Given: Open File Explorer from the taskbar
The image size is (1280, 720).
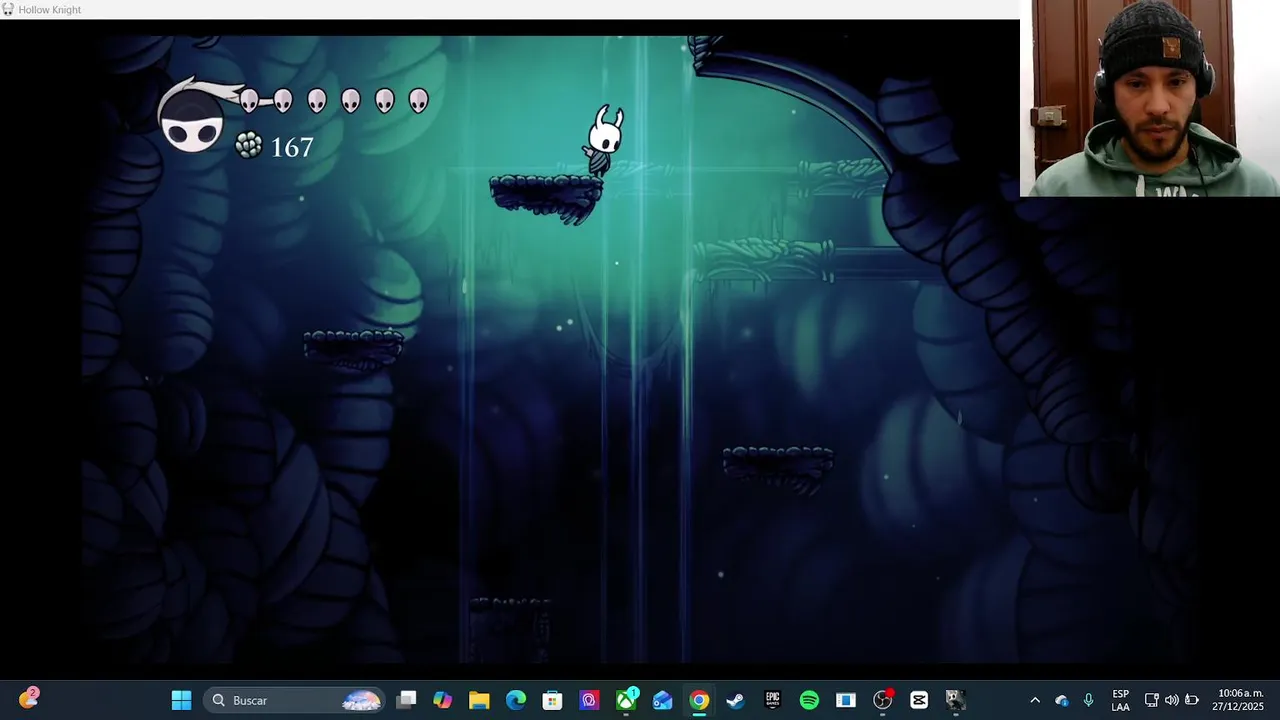Looking at the screenshot, I should [x=479, y=700].
